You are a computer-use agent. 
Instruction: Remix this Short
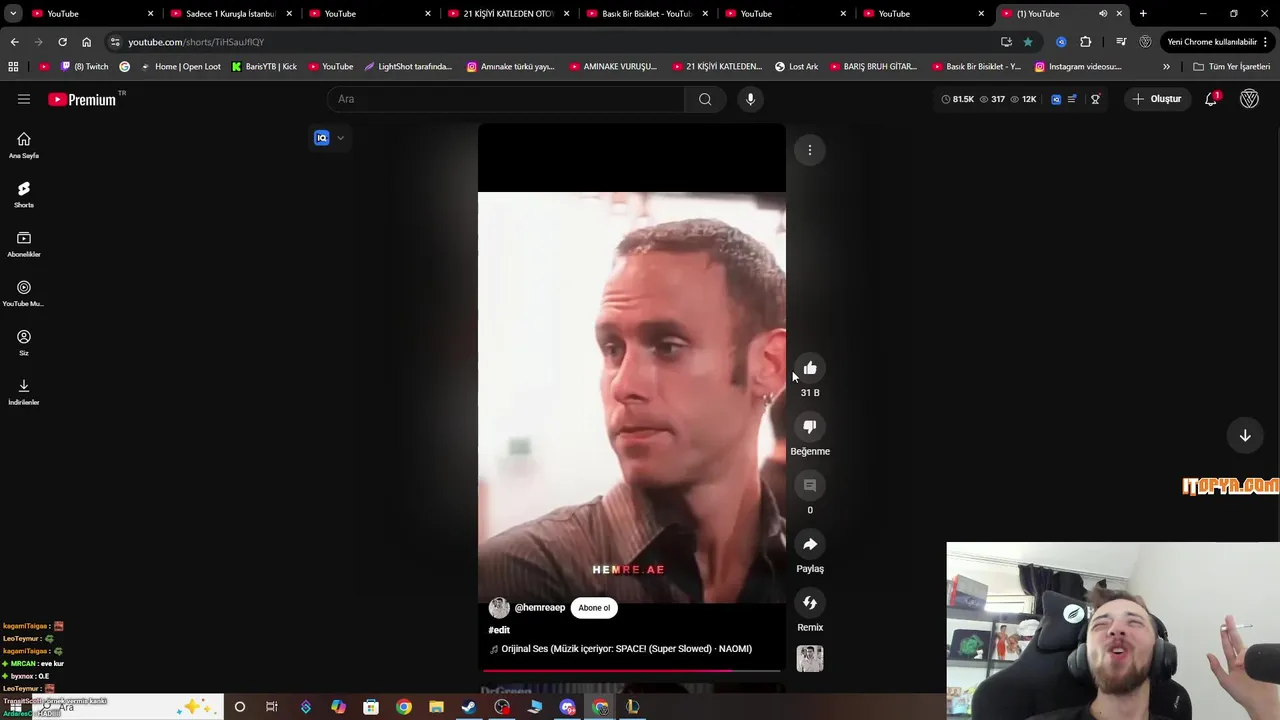click(810, 603)
